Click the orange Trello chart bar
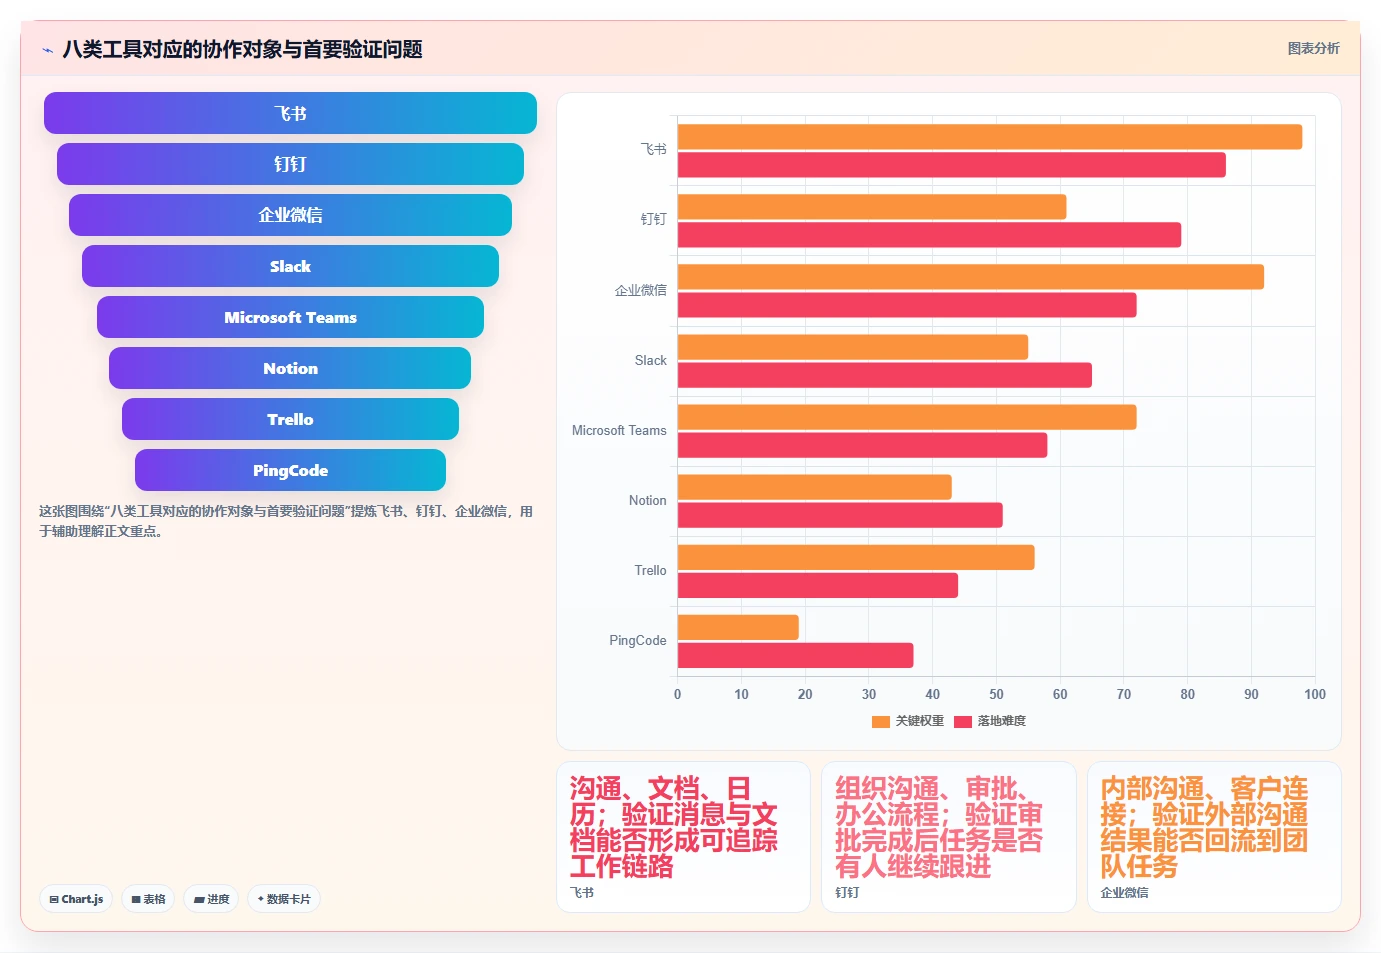The height and width of the screenshot is (953, 1381). [x=856, y=557]
